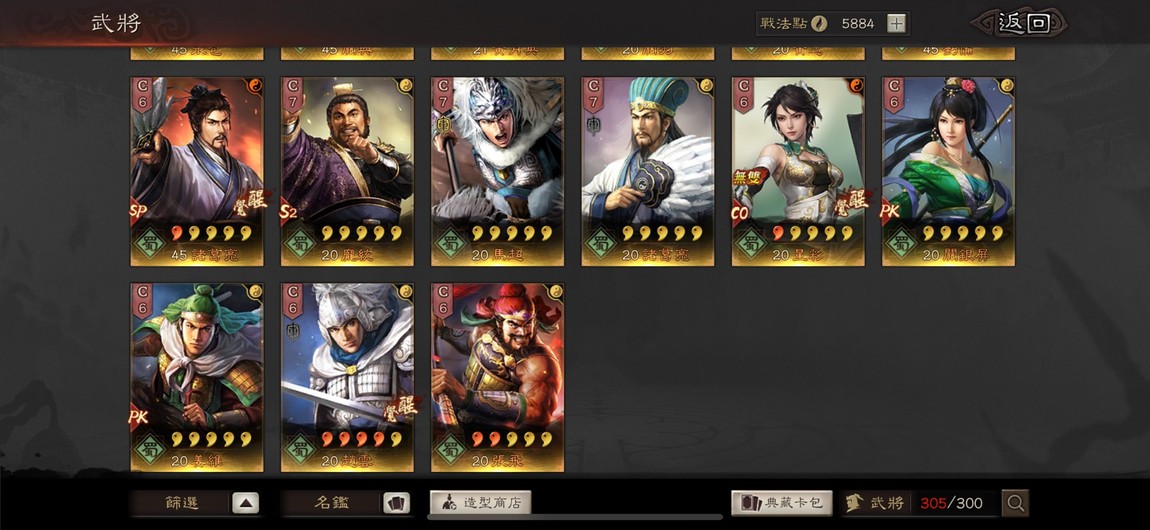This screenshot has height=530, width=1150.
Task: Open the magnifier search icon
Action: (1015, 503)
